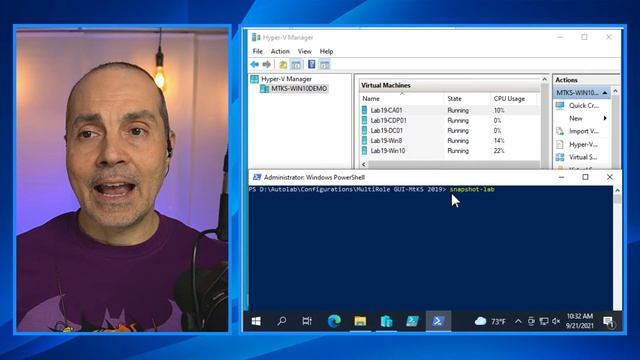This screenshot has height=360, width=640.
Task: Click the Lab19-CDP01 VM icon
Action: tap(364, 120)
